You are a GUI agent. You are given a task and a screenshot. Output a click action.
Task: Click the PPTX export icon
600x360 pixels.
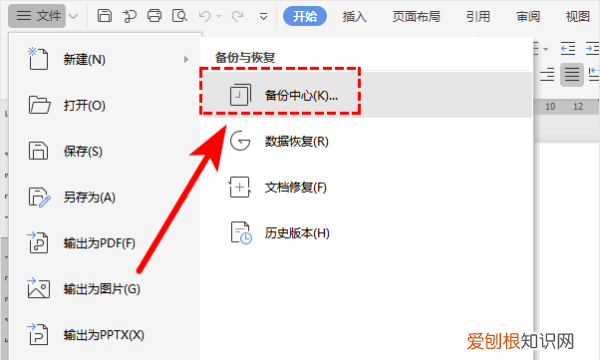(x=38, y=334)
